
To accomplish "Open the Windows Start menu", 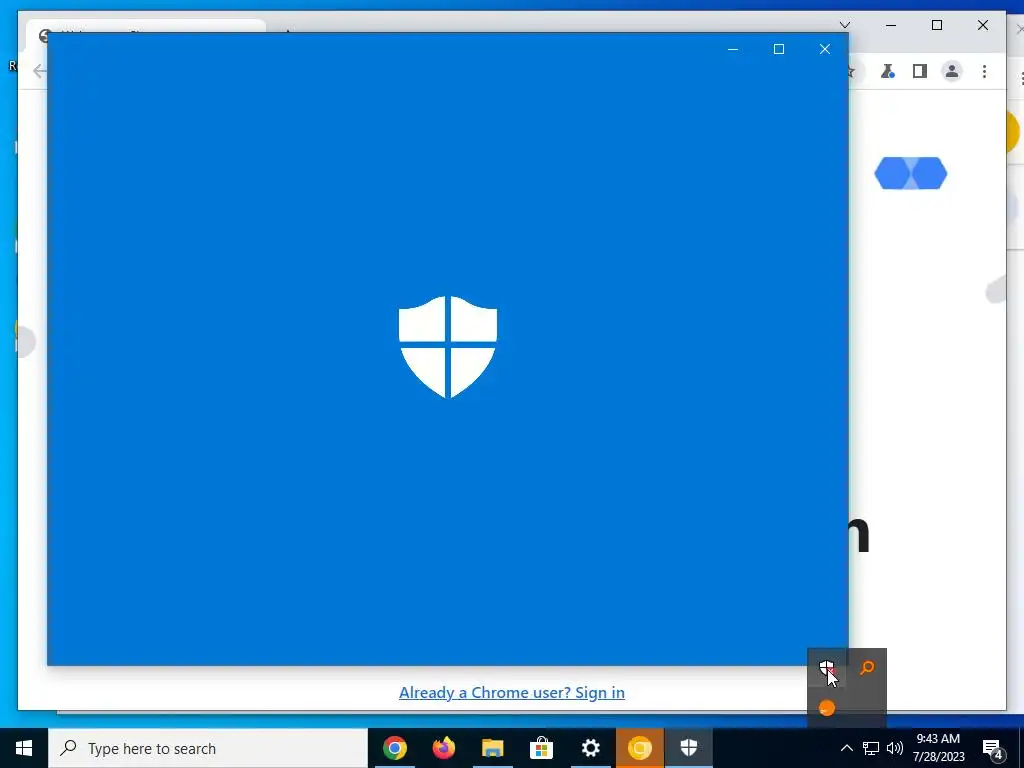I will (24, 748).
